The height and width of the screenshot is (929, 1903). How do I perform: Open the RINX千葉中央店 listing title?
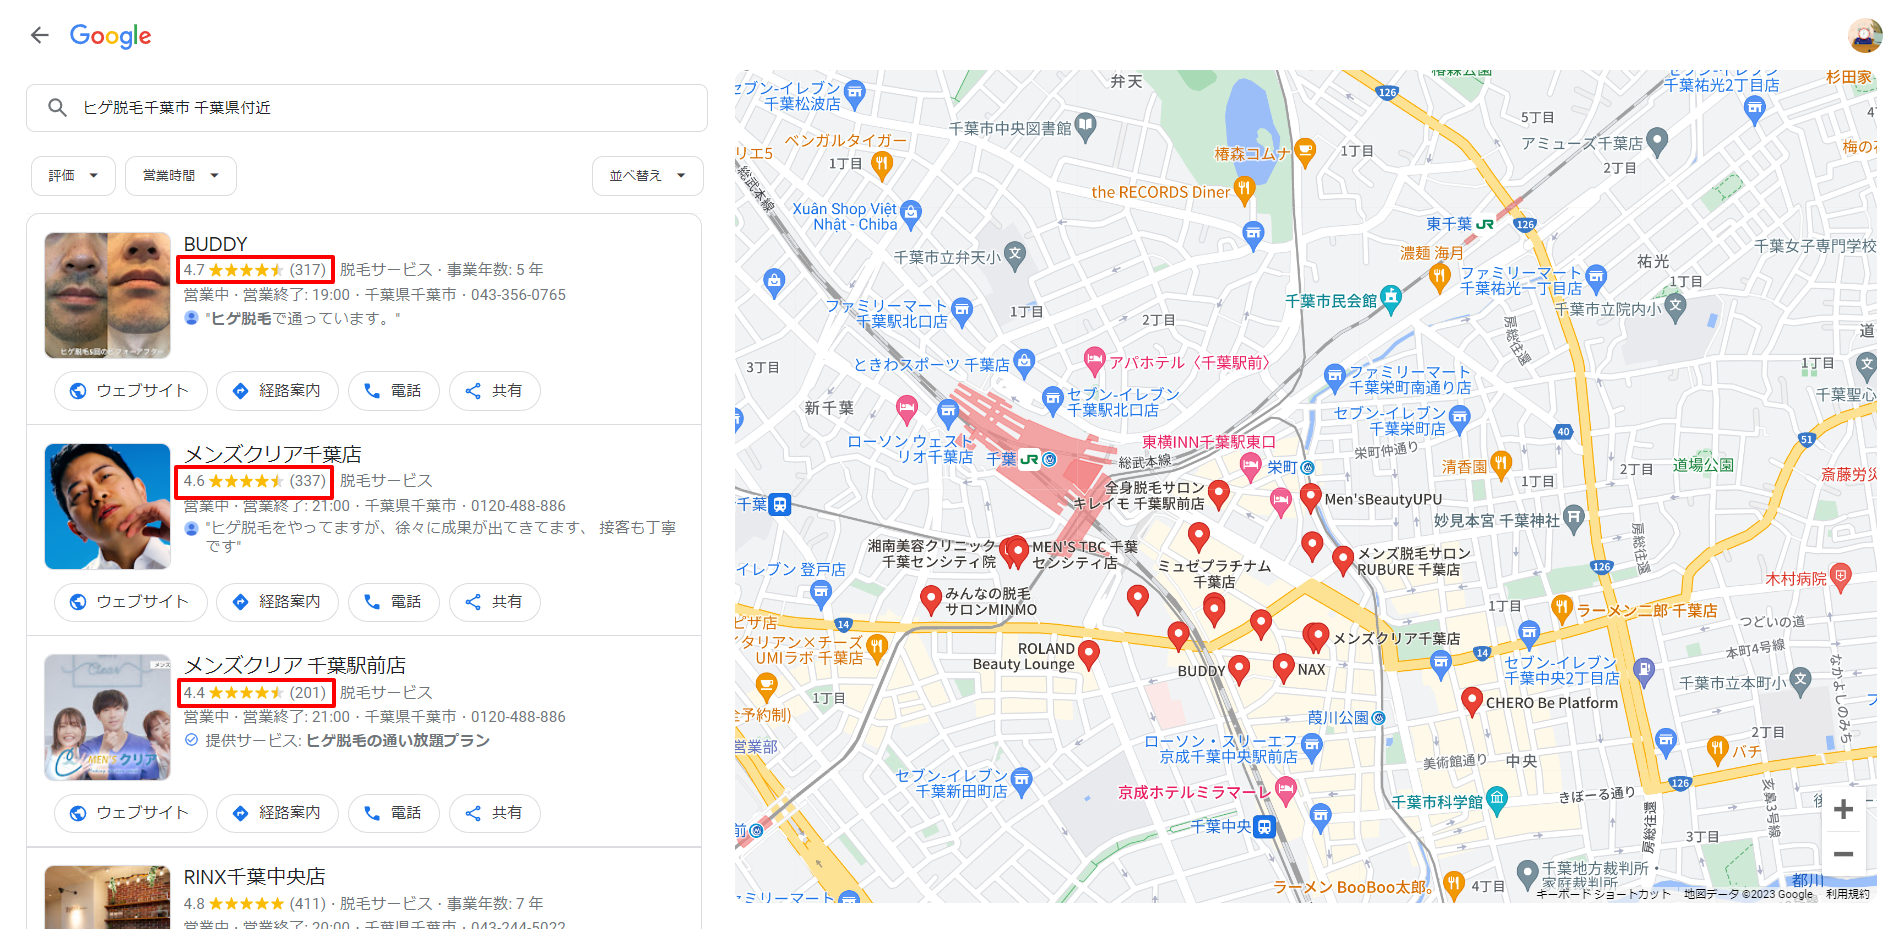tap(255, 877)
